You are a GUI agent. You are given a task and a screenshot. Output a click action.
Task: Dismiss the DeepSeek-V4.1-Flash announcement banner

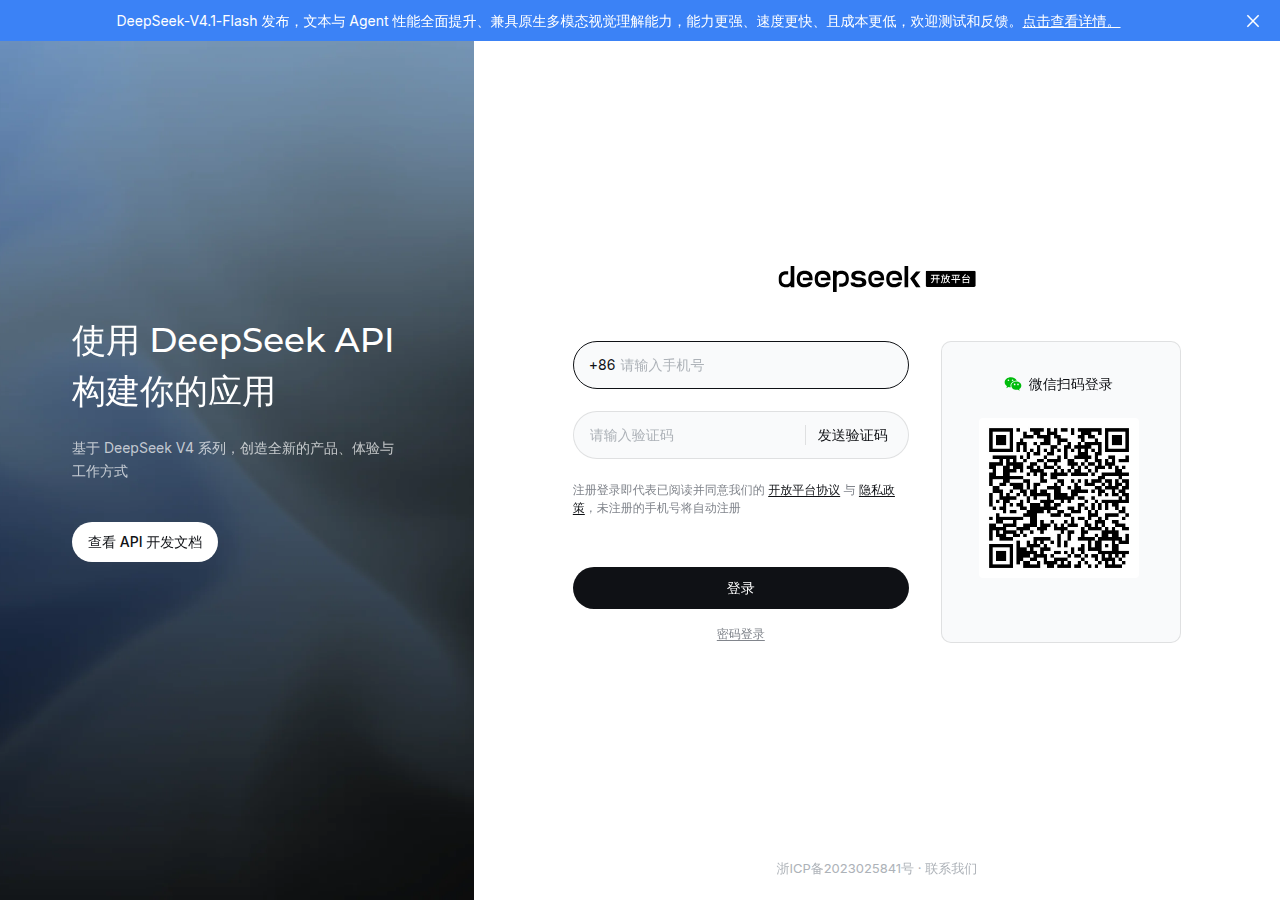tap(1253, 21)
